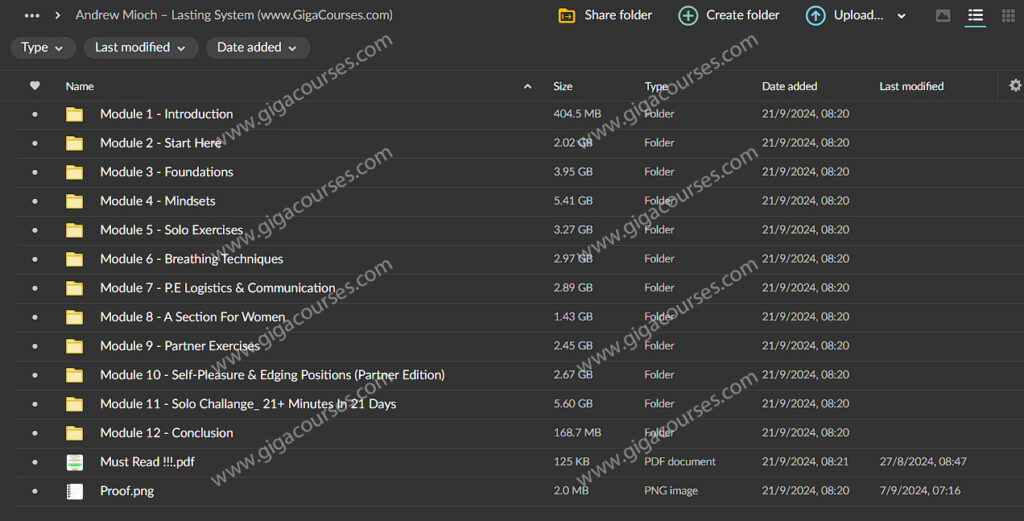Switch to media discovery view icon
Image resolution: width=1024 pixels, height=521 pixels.
coord(942,16)
